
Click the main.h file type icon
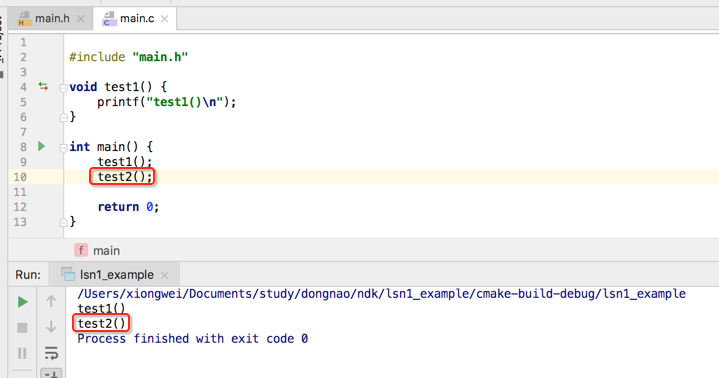point(24,19)
